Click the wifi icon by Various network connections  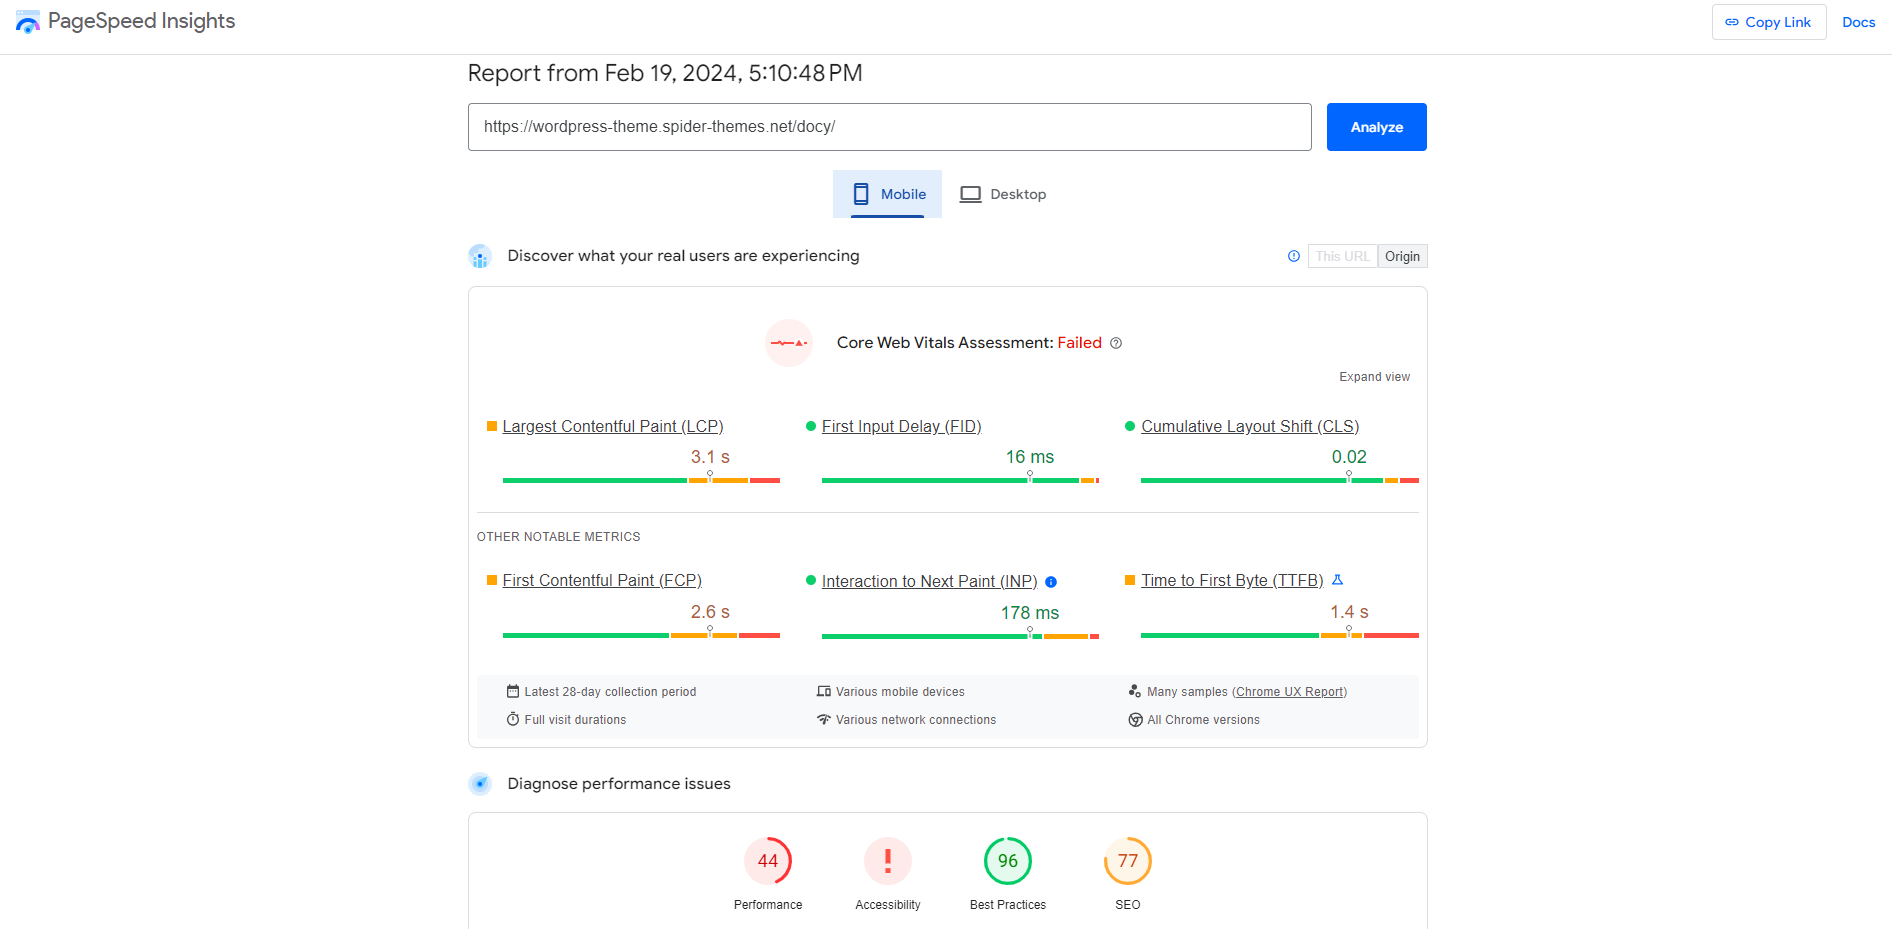point(824,719)
